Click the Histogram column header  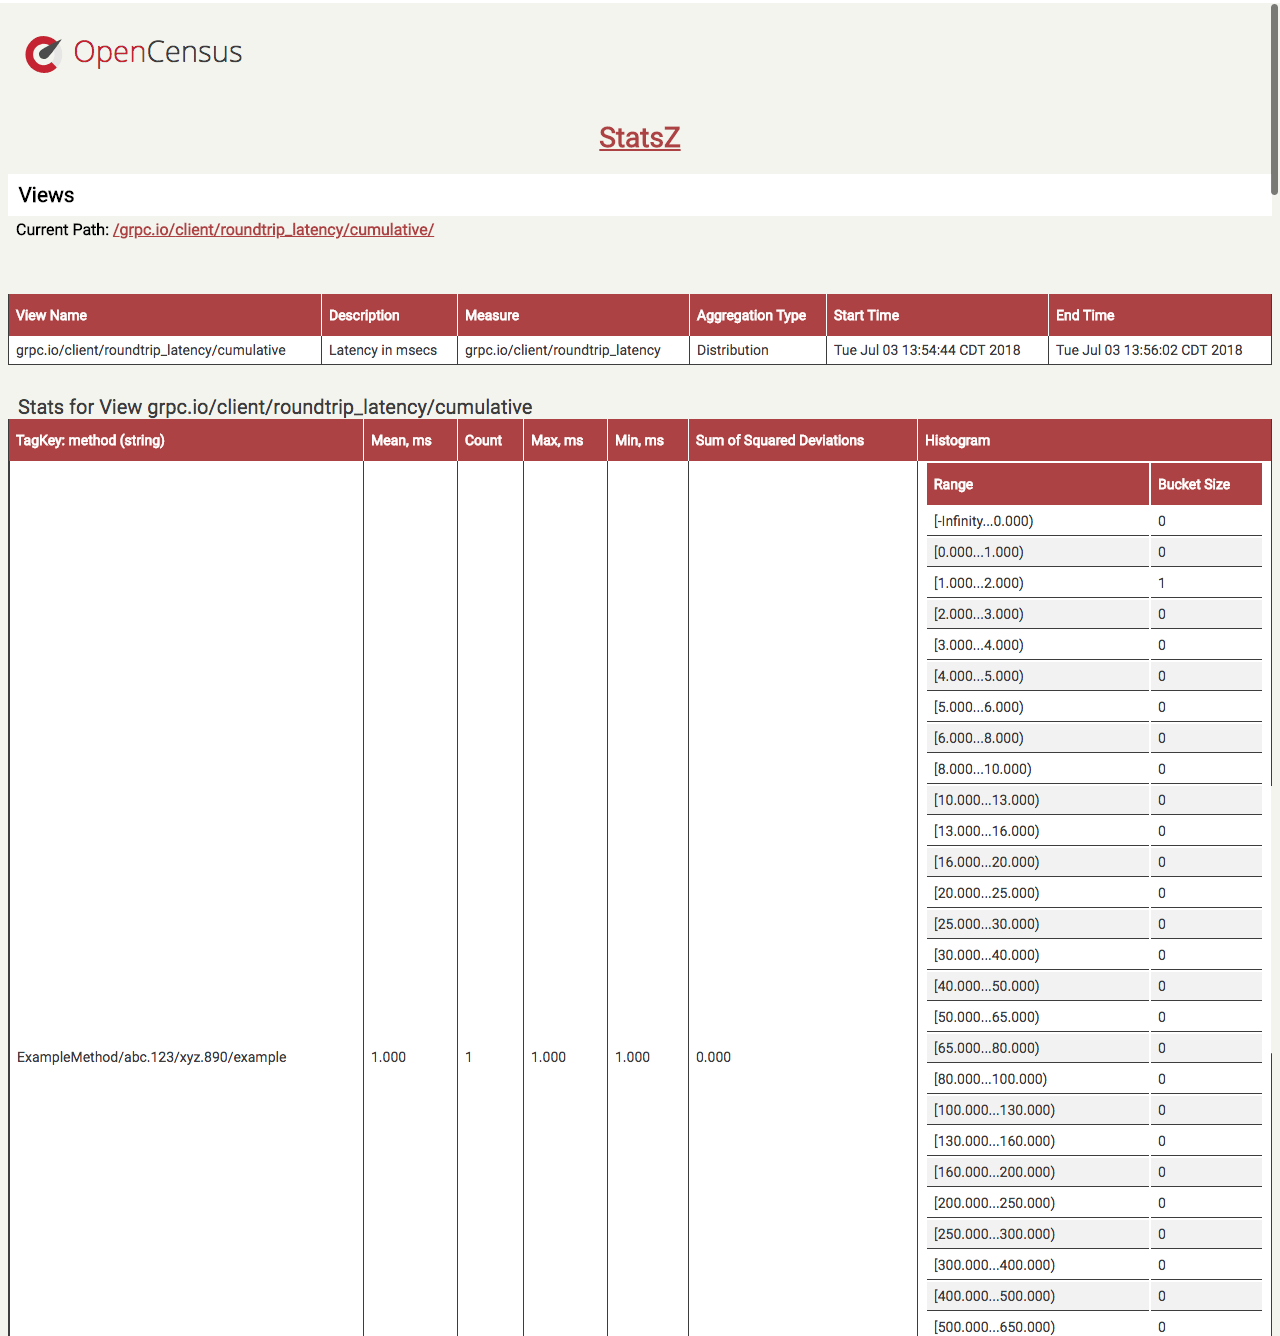point(956,440)
